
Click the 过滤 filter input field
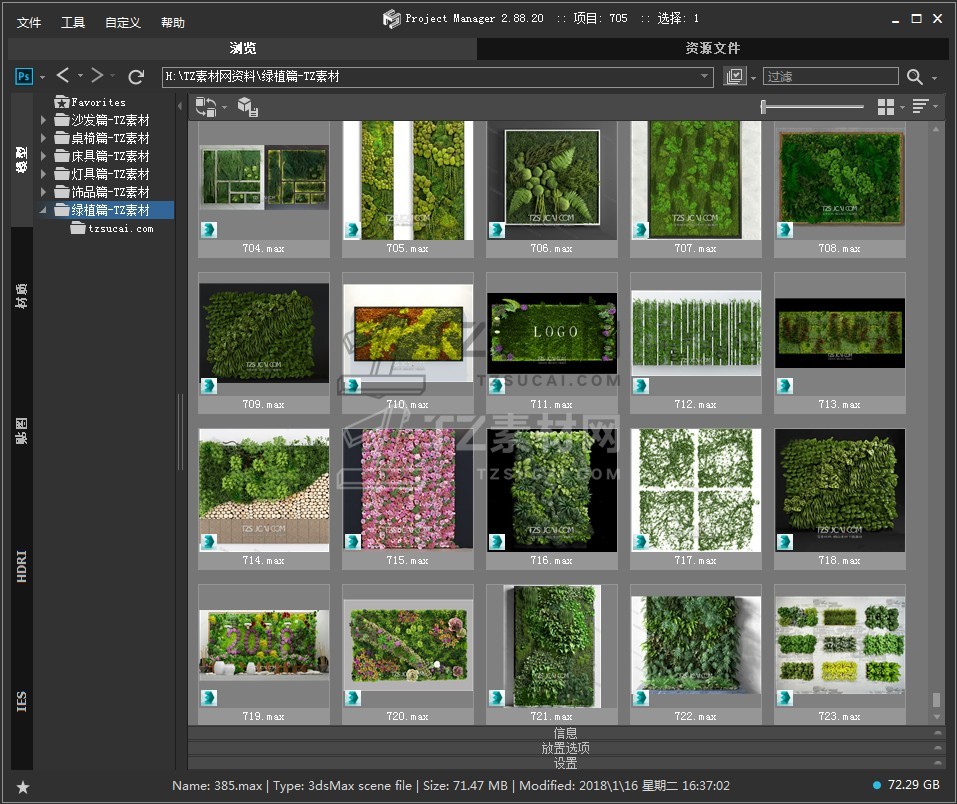point(829,77)
